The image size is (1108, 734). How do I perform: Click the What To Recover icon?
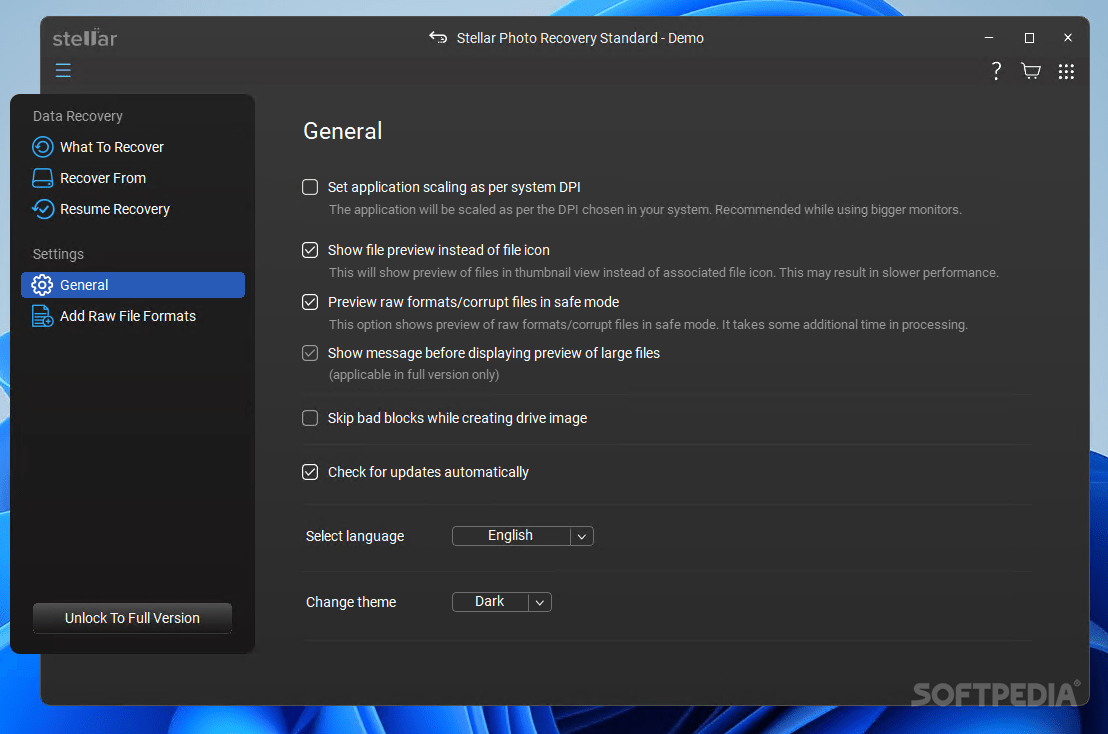pyautogui.click(x=42, y=147)
